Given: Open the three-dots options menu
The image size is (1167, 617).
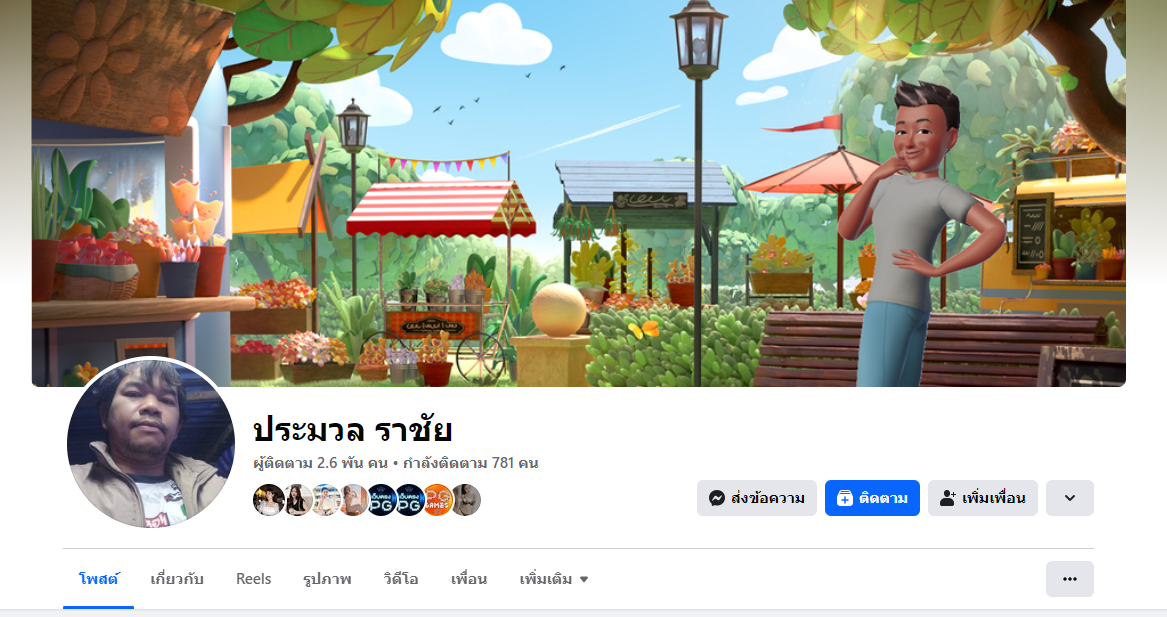Looking at the screenshot, I should 1070,579.
